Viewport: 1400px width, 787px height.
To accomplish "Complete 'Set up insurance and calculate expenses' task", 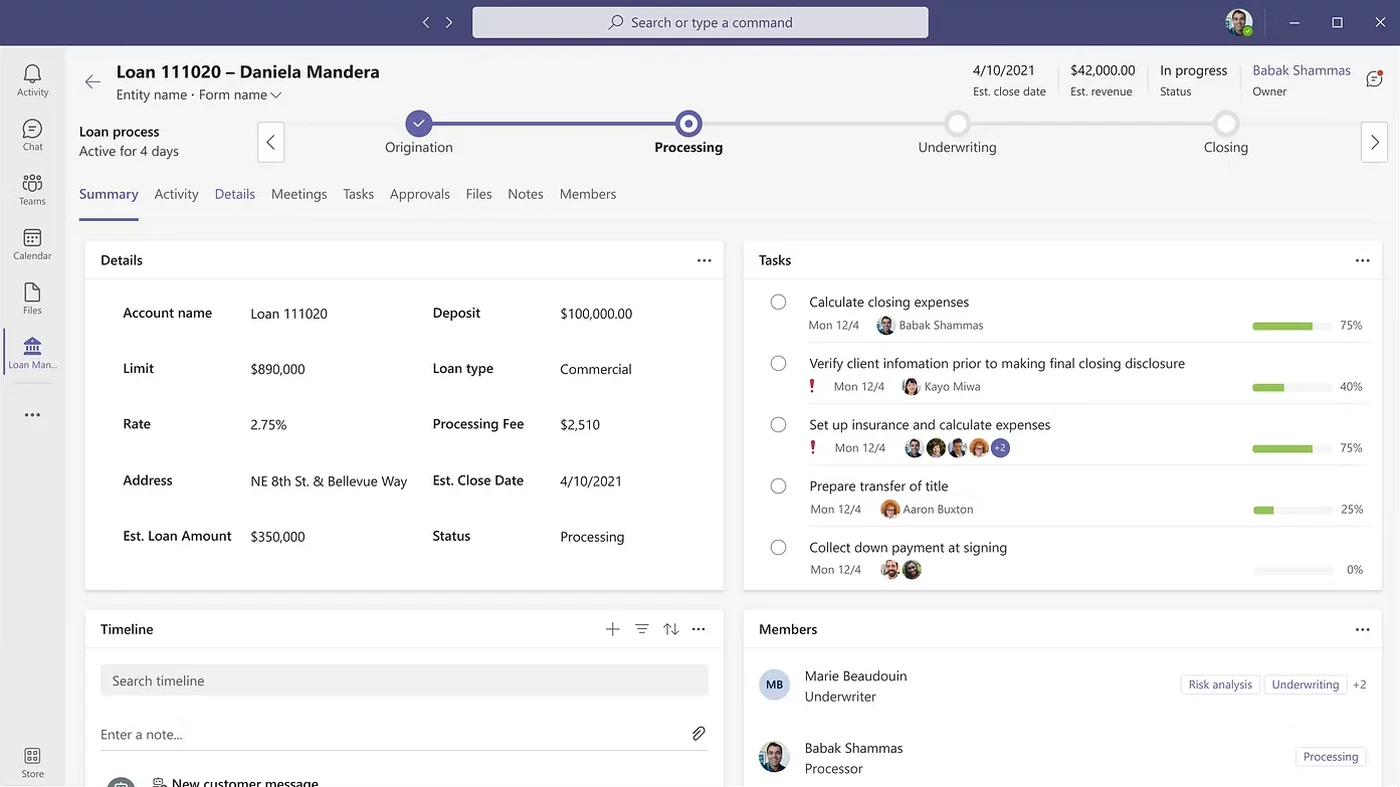I will pos(778,425).
